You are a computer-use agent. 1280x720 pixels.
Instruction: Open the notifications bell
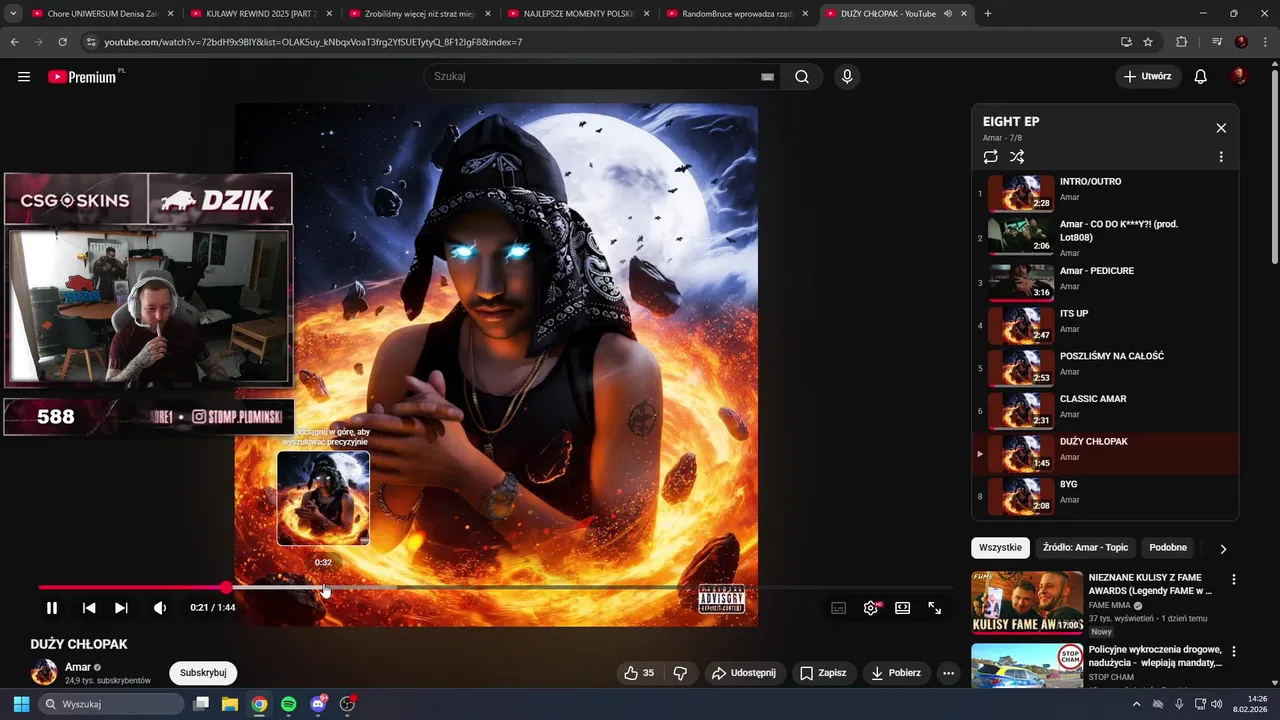pos(1201,77)
